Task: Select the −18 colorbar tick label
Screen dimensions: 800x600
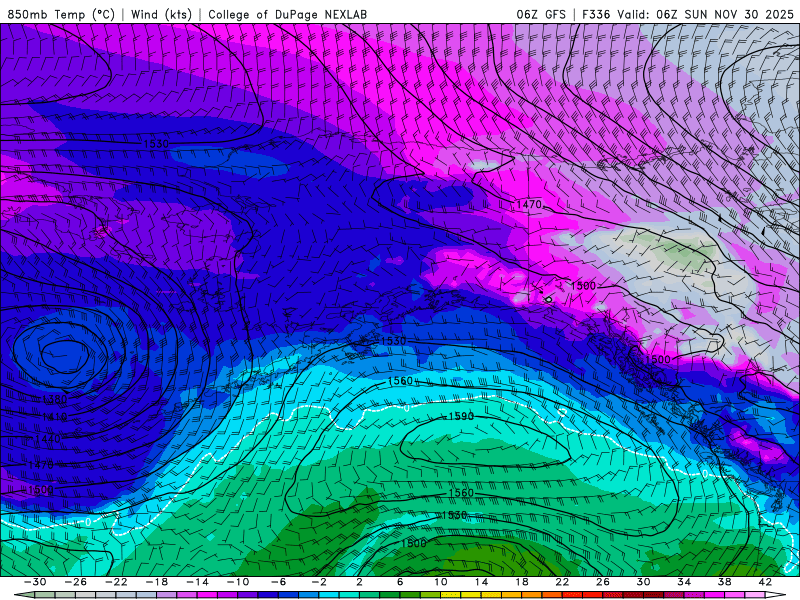Action: [x=157, y=582]
